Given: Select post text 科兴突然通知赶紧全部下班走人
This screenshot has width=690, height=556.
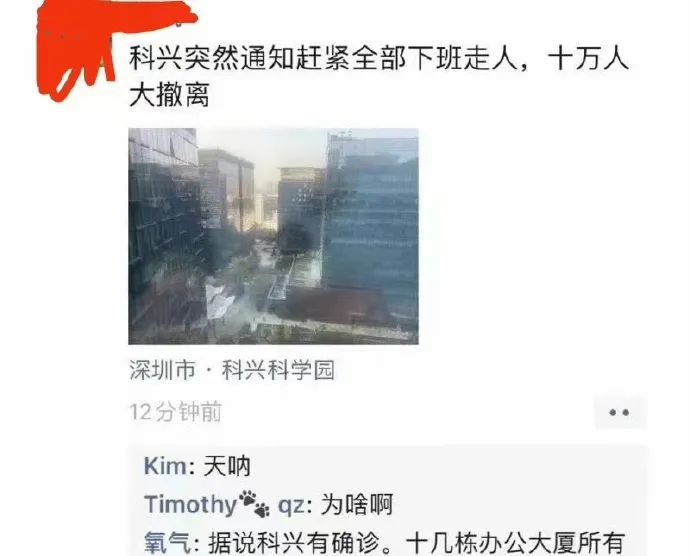Looking at the screenshot, I should (323, 59).
